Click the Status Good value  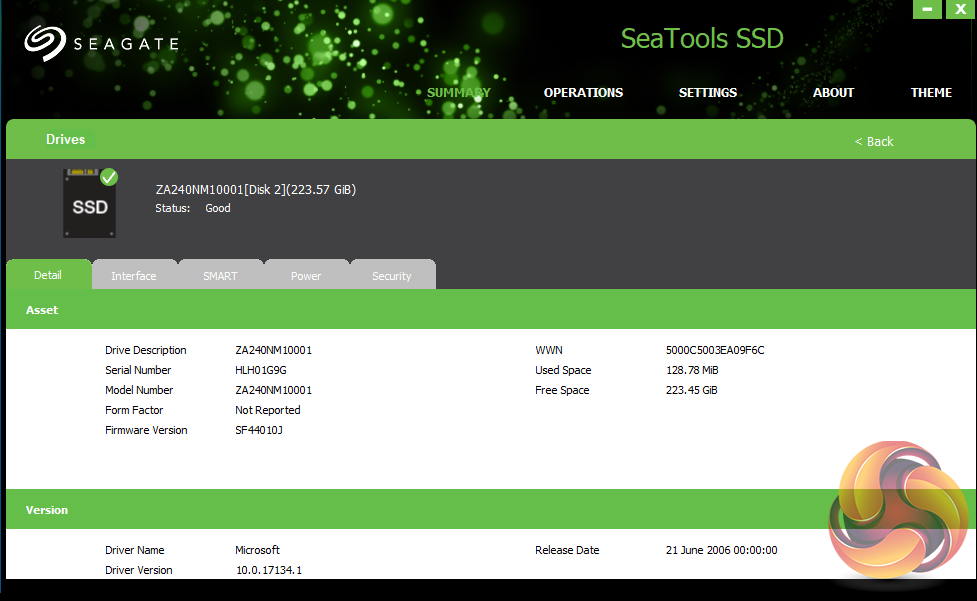tap(218, 208)
